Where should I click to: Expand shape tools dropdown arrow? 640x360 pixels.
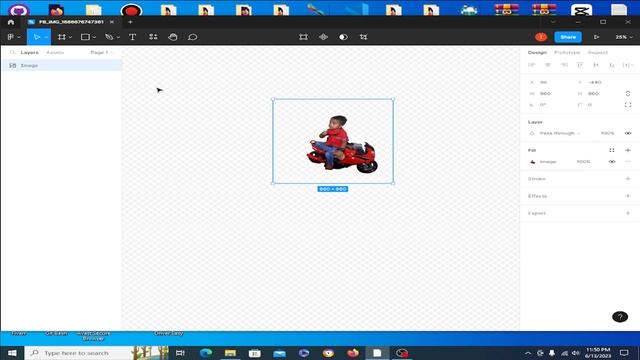tap(94, 37)
